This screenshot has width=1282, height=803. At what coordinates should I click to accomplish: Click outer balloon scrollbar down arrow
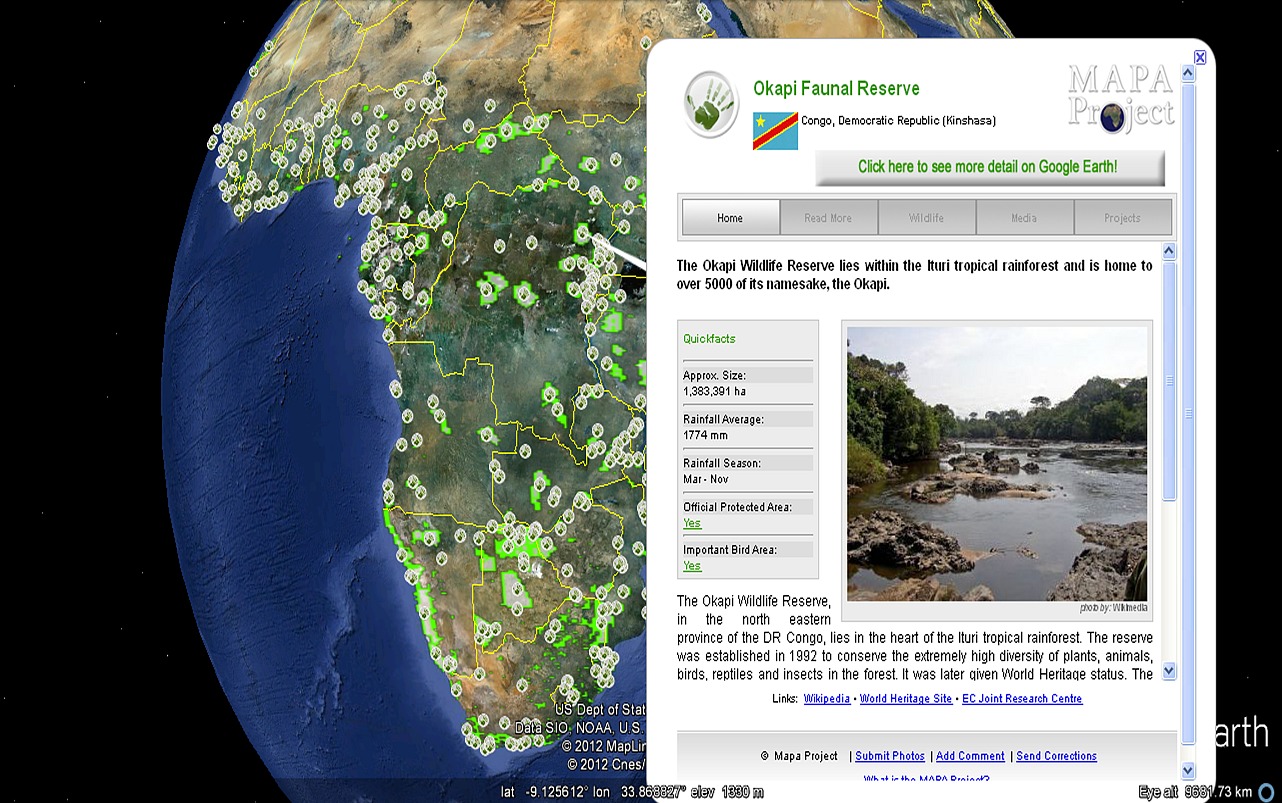coord(1188,770)
